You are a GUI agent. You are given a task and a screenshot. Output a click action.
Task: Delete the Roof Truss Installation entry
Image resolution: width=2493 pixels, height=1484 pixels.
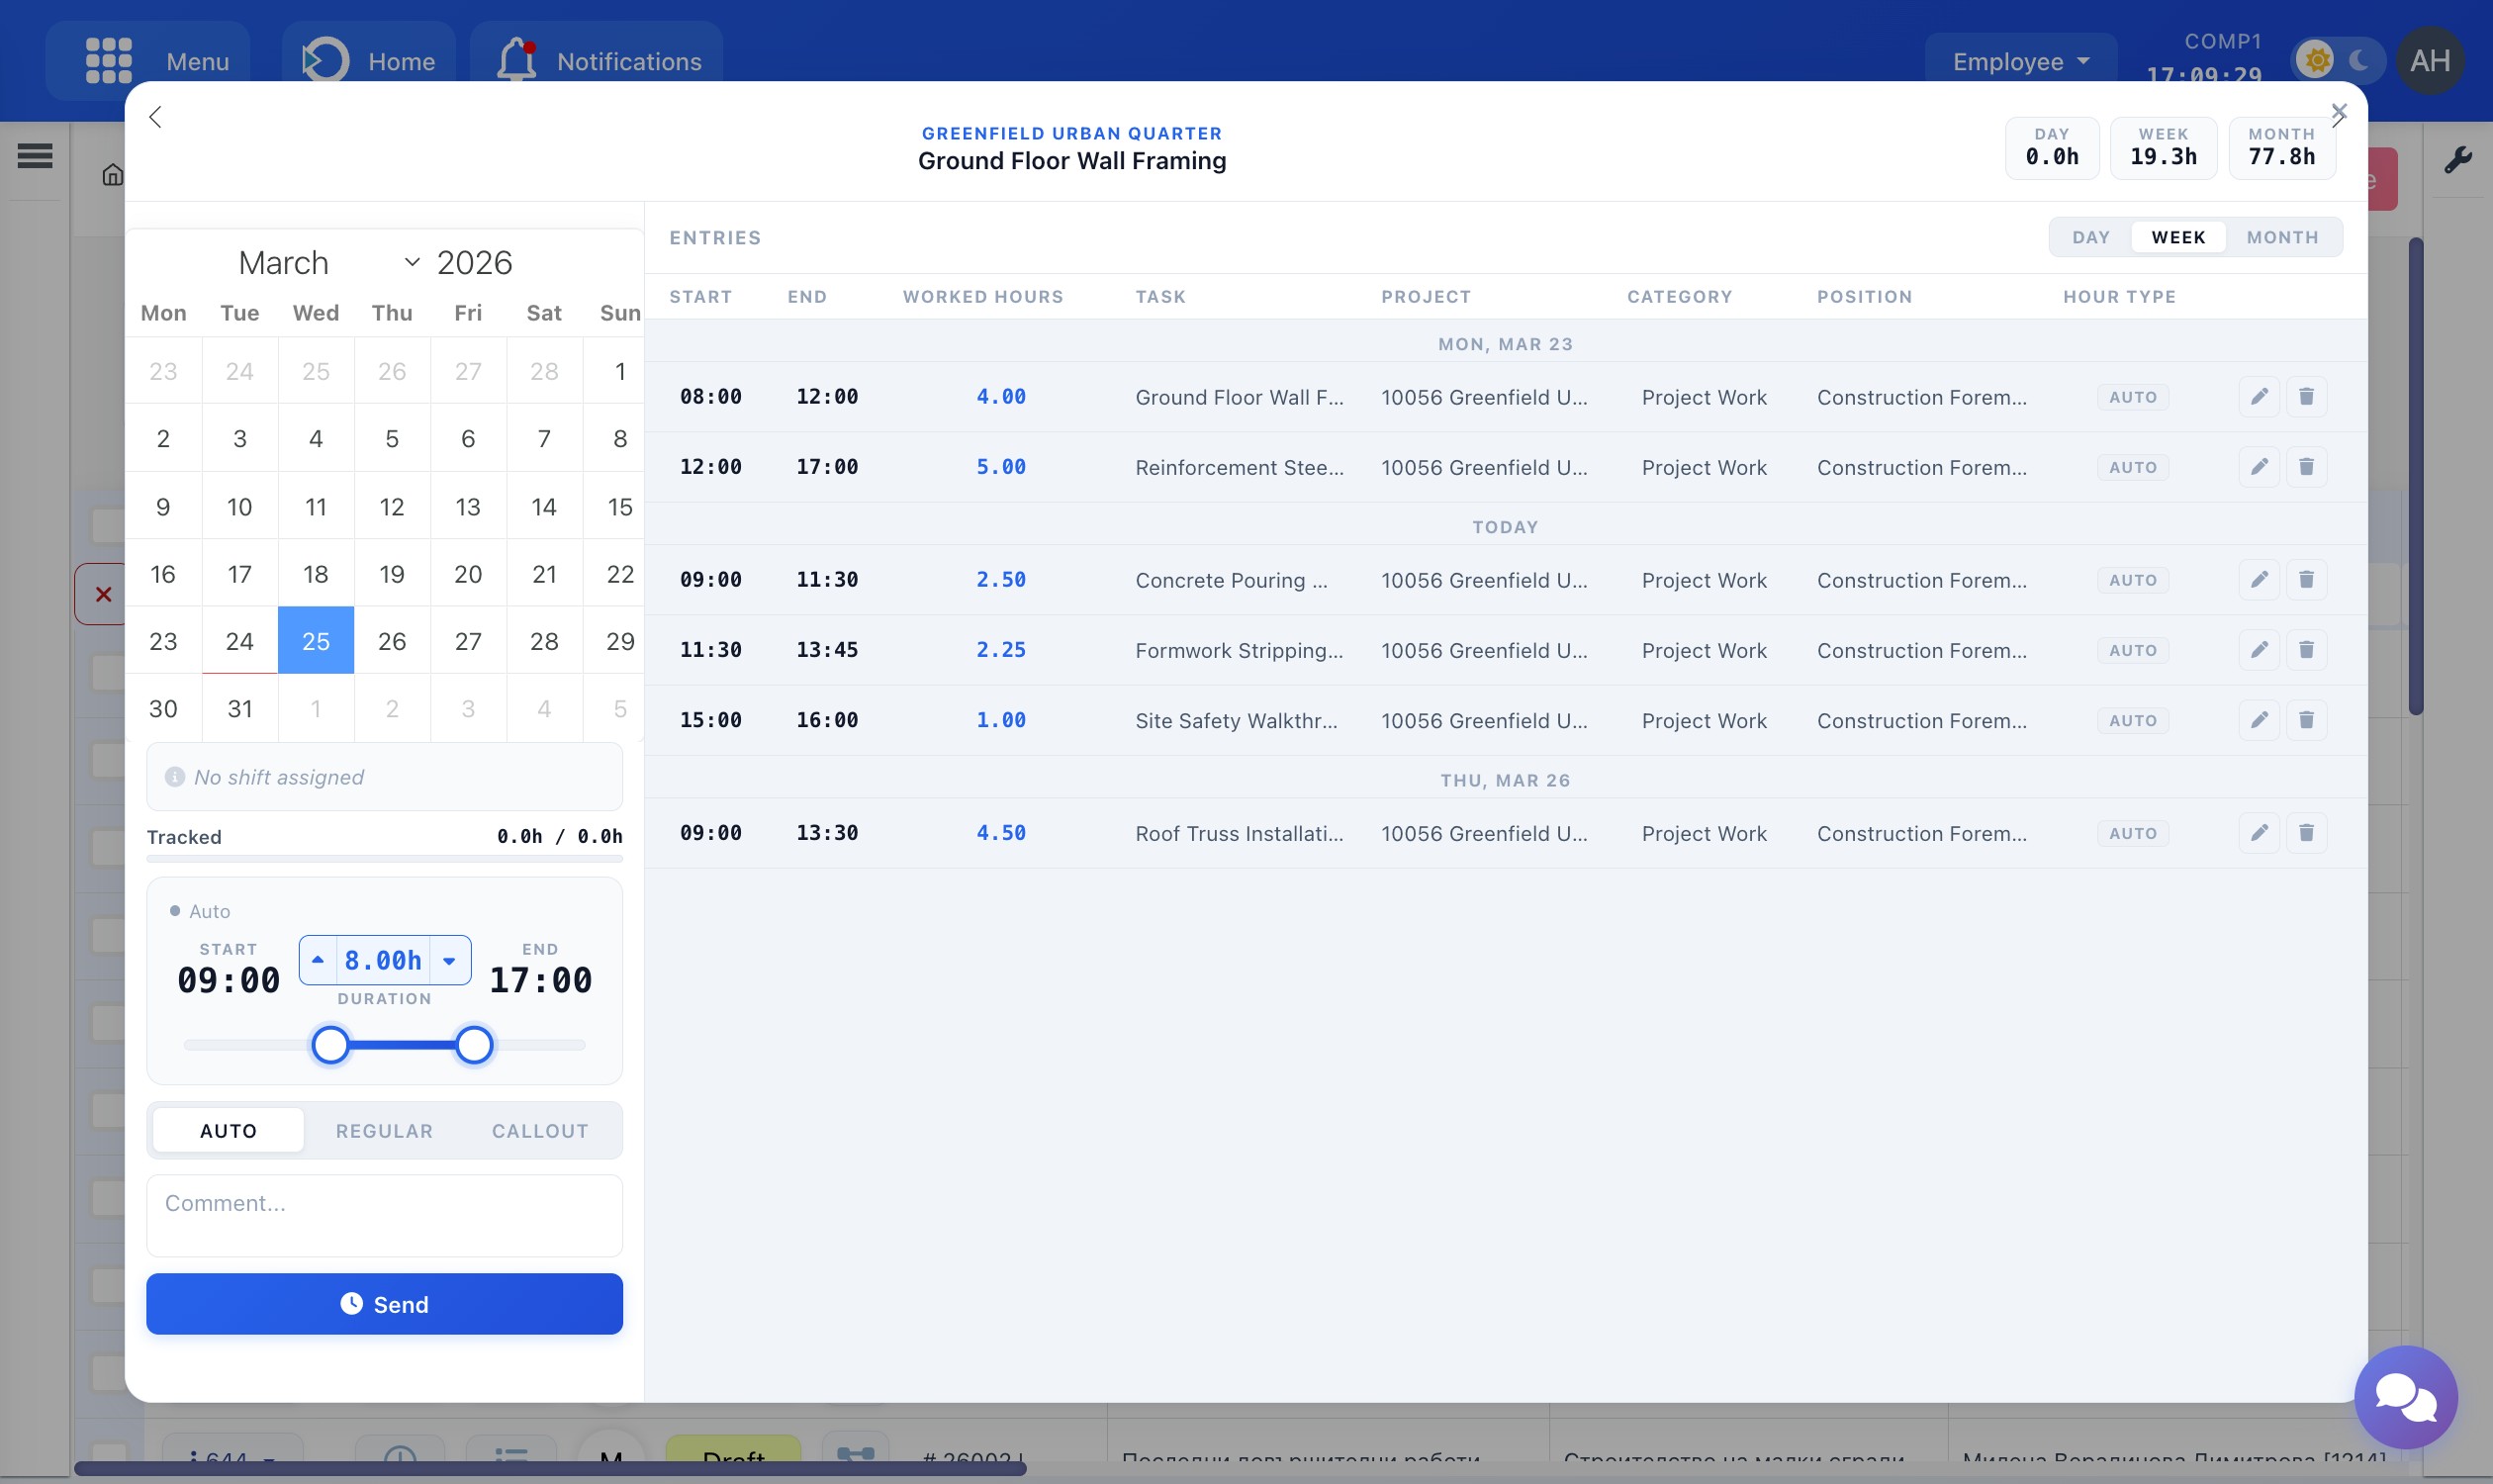tap(2307, 832)
